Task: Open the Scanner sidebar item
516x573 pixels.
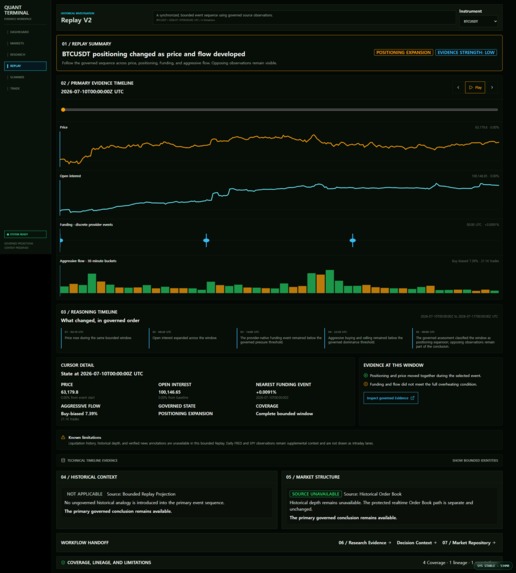Action: (x=25, y=77)
